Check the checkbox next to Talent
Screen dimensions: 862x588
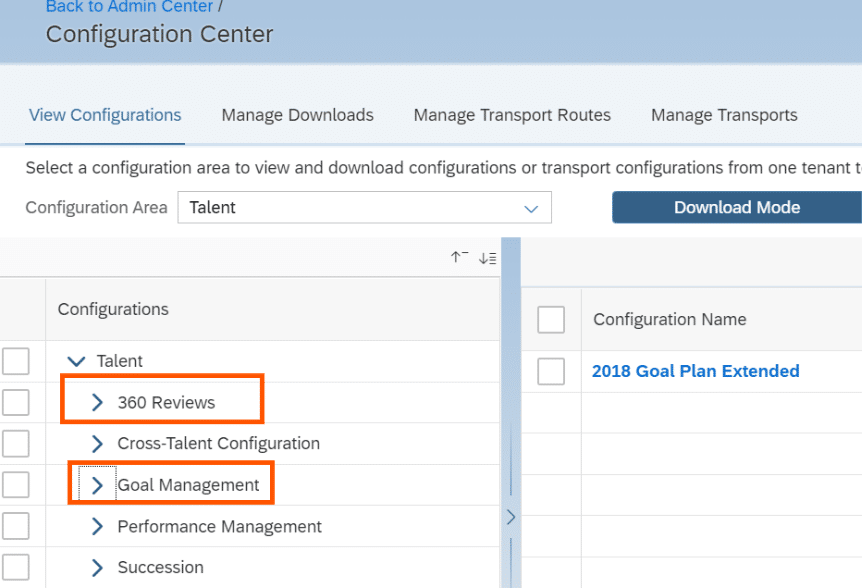click(16, 361)
